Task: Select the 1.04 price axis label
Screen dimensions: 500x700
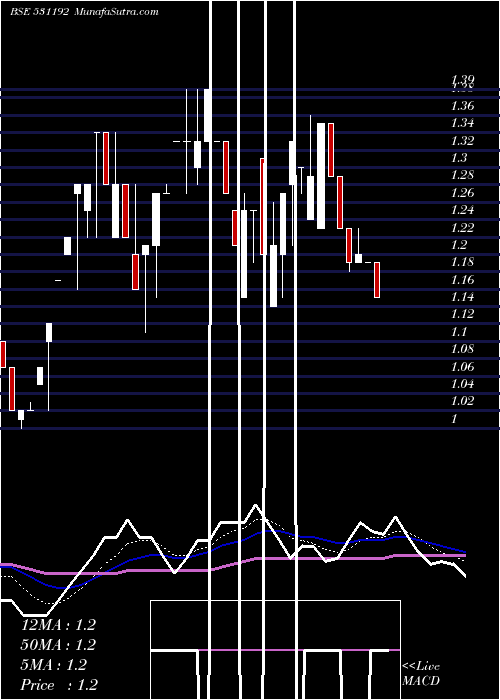Action: [462, 384]
